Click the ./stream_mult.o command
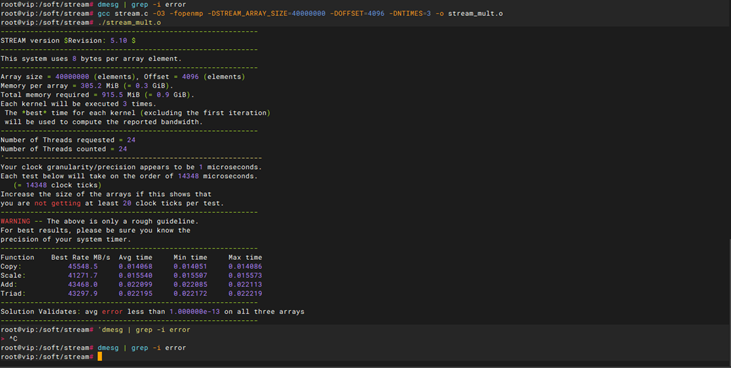The image size is (731, 368). (130, 22)
